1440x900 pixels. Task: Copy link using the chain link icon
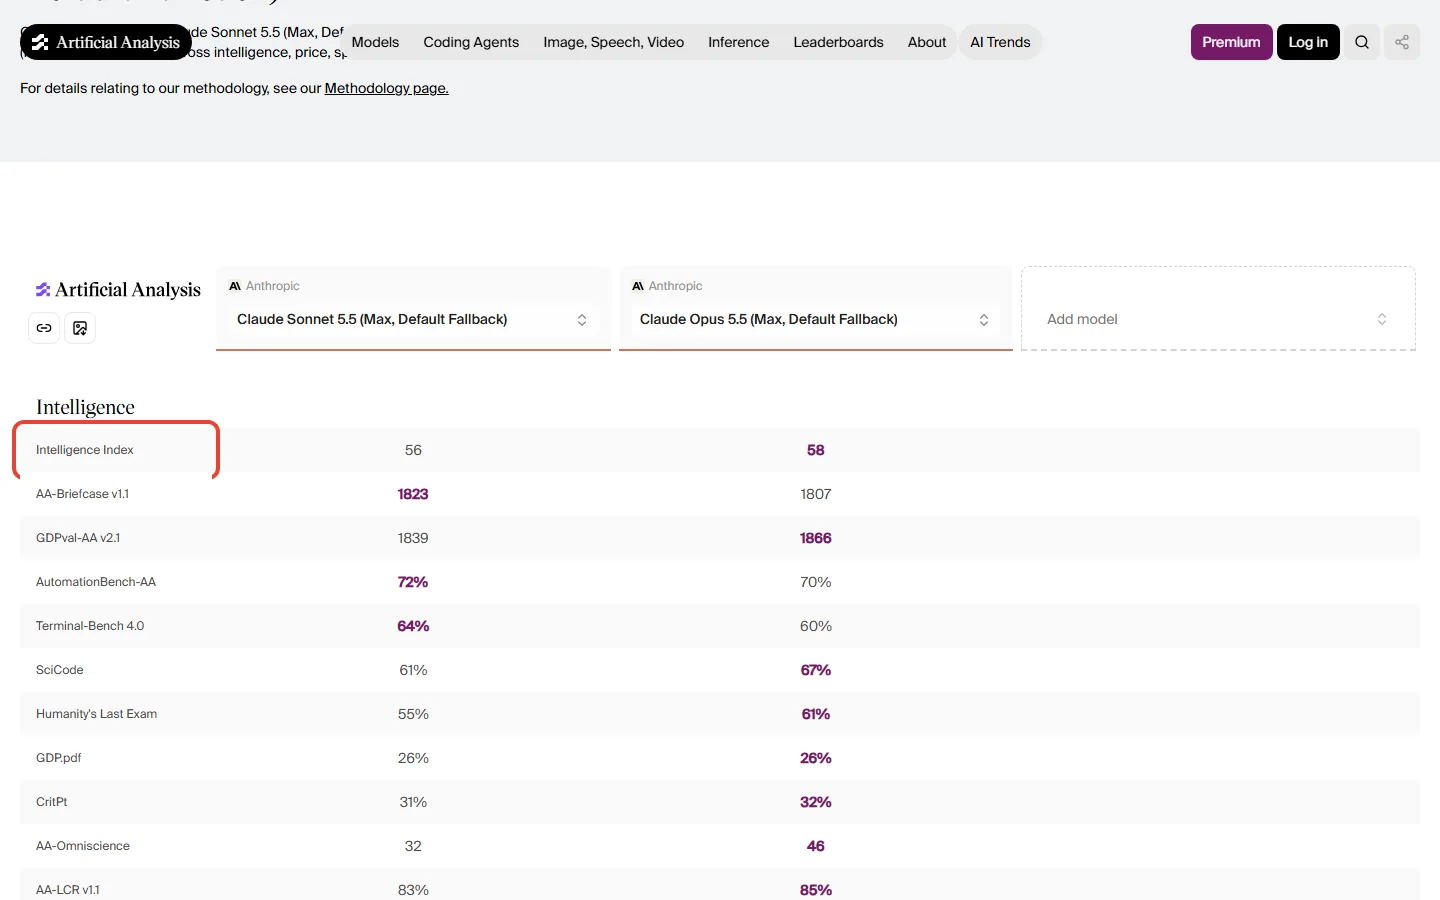point(44,328)
